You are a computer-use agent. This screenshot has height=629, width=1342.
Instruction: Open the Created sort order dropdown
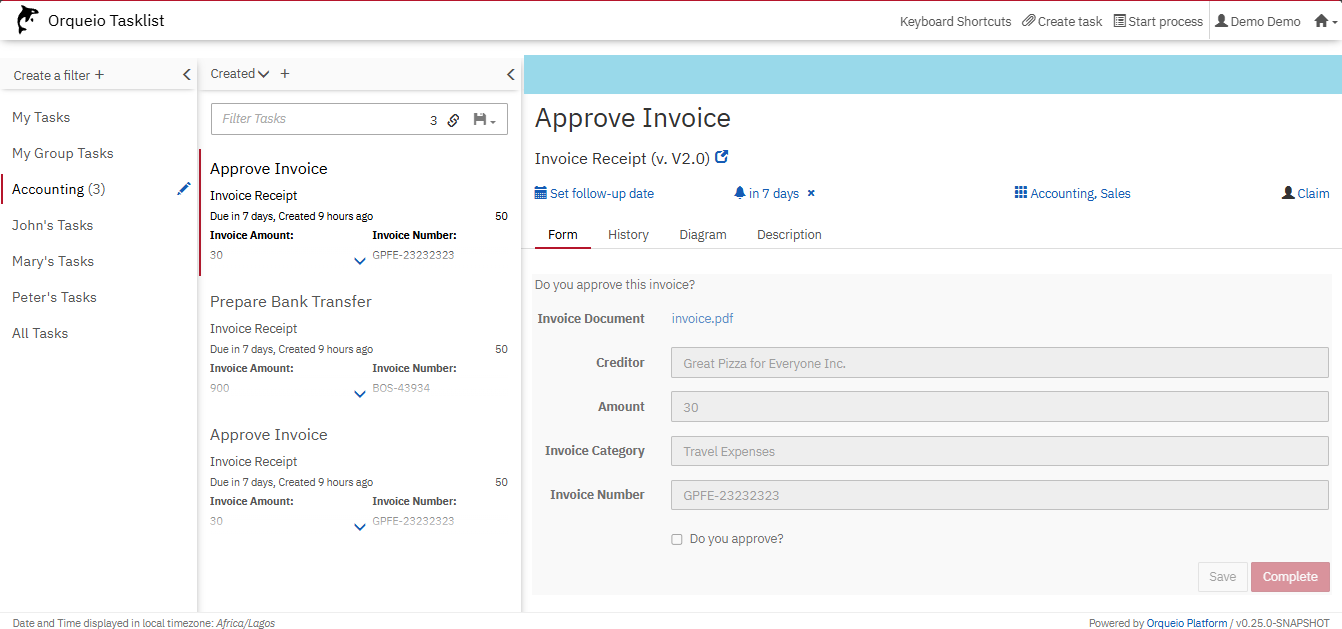(240, 74)
